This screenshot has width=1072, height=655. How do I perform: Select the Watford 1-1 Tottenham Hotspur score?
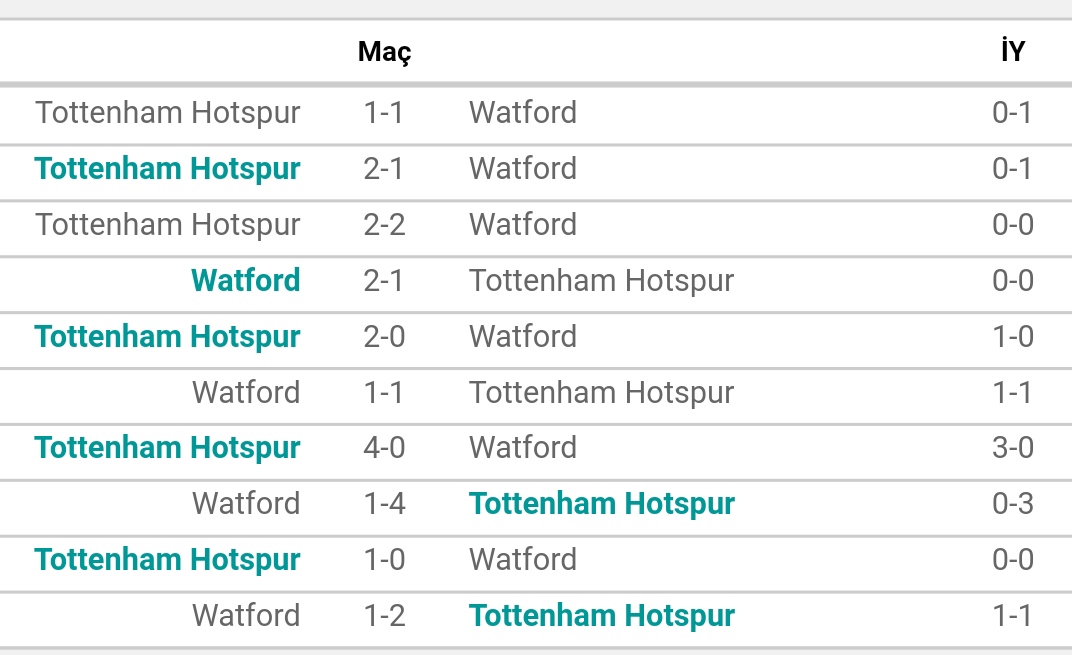pyautogui.click(x=384, y=393)
